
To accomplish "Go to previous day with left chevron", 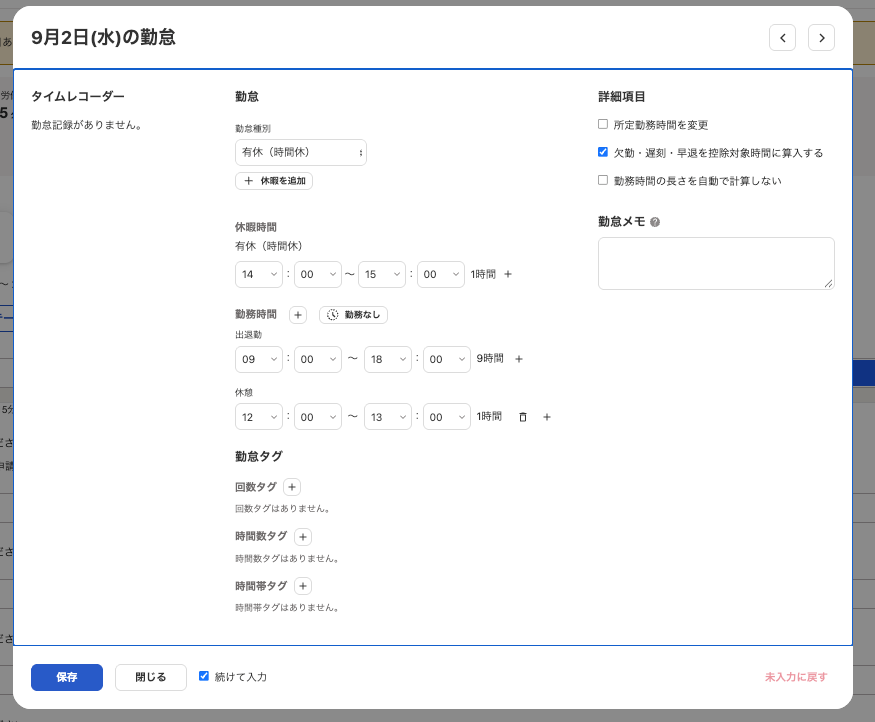I will pos(782,38).
